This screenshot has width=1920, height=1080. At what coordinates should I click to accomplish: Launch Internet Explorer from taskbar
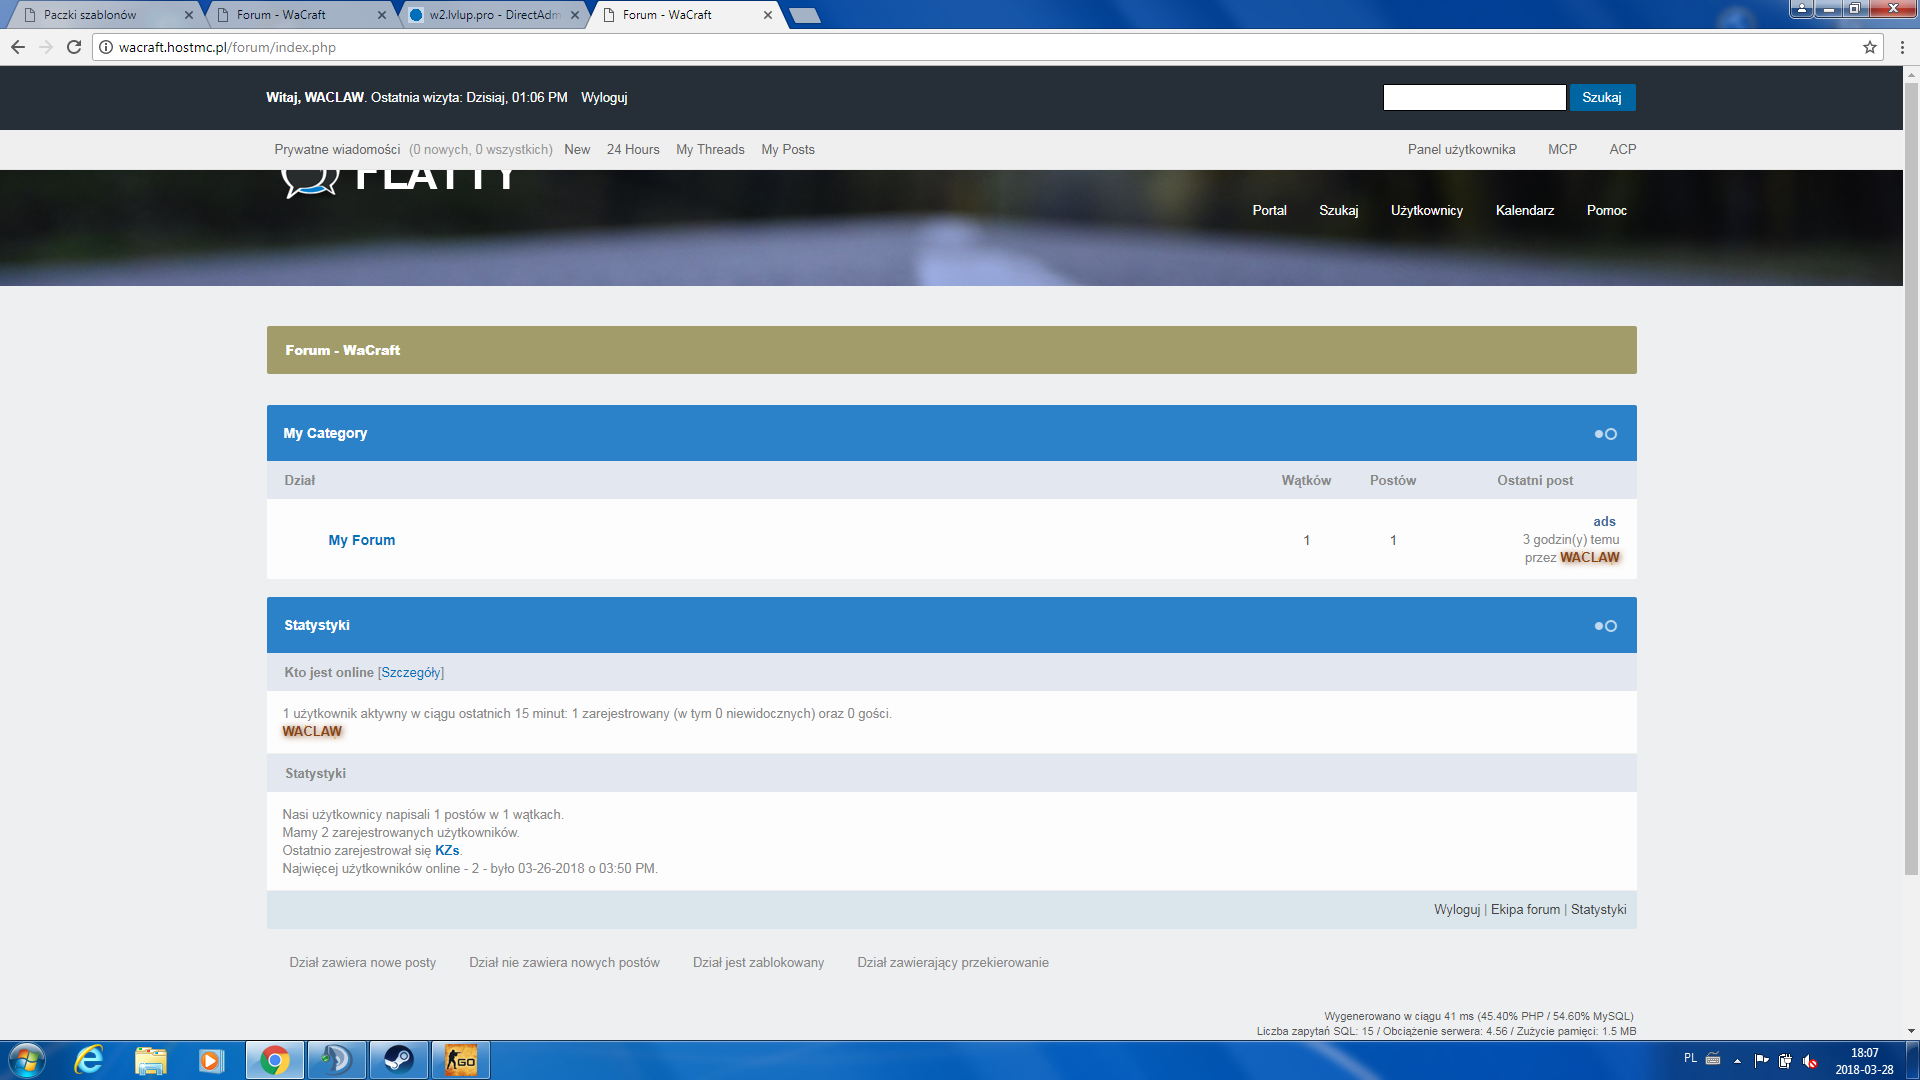tap(89, 1060)
